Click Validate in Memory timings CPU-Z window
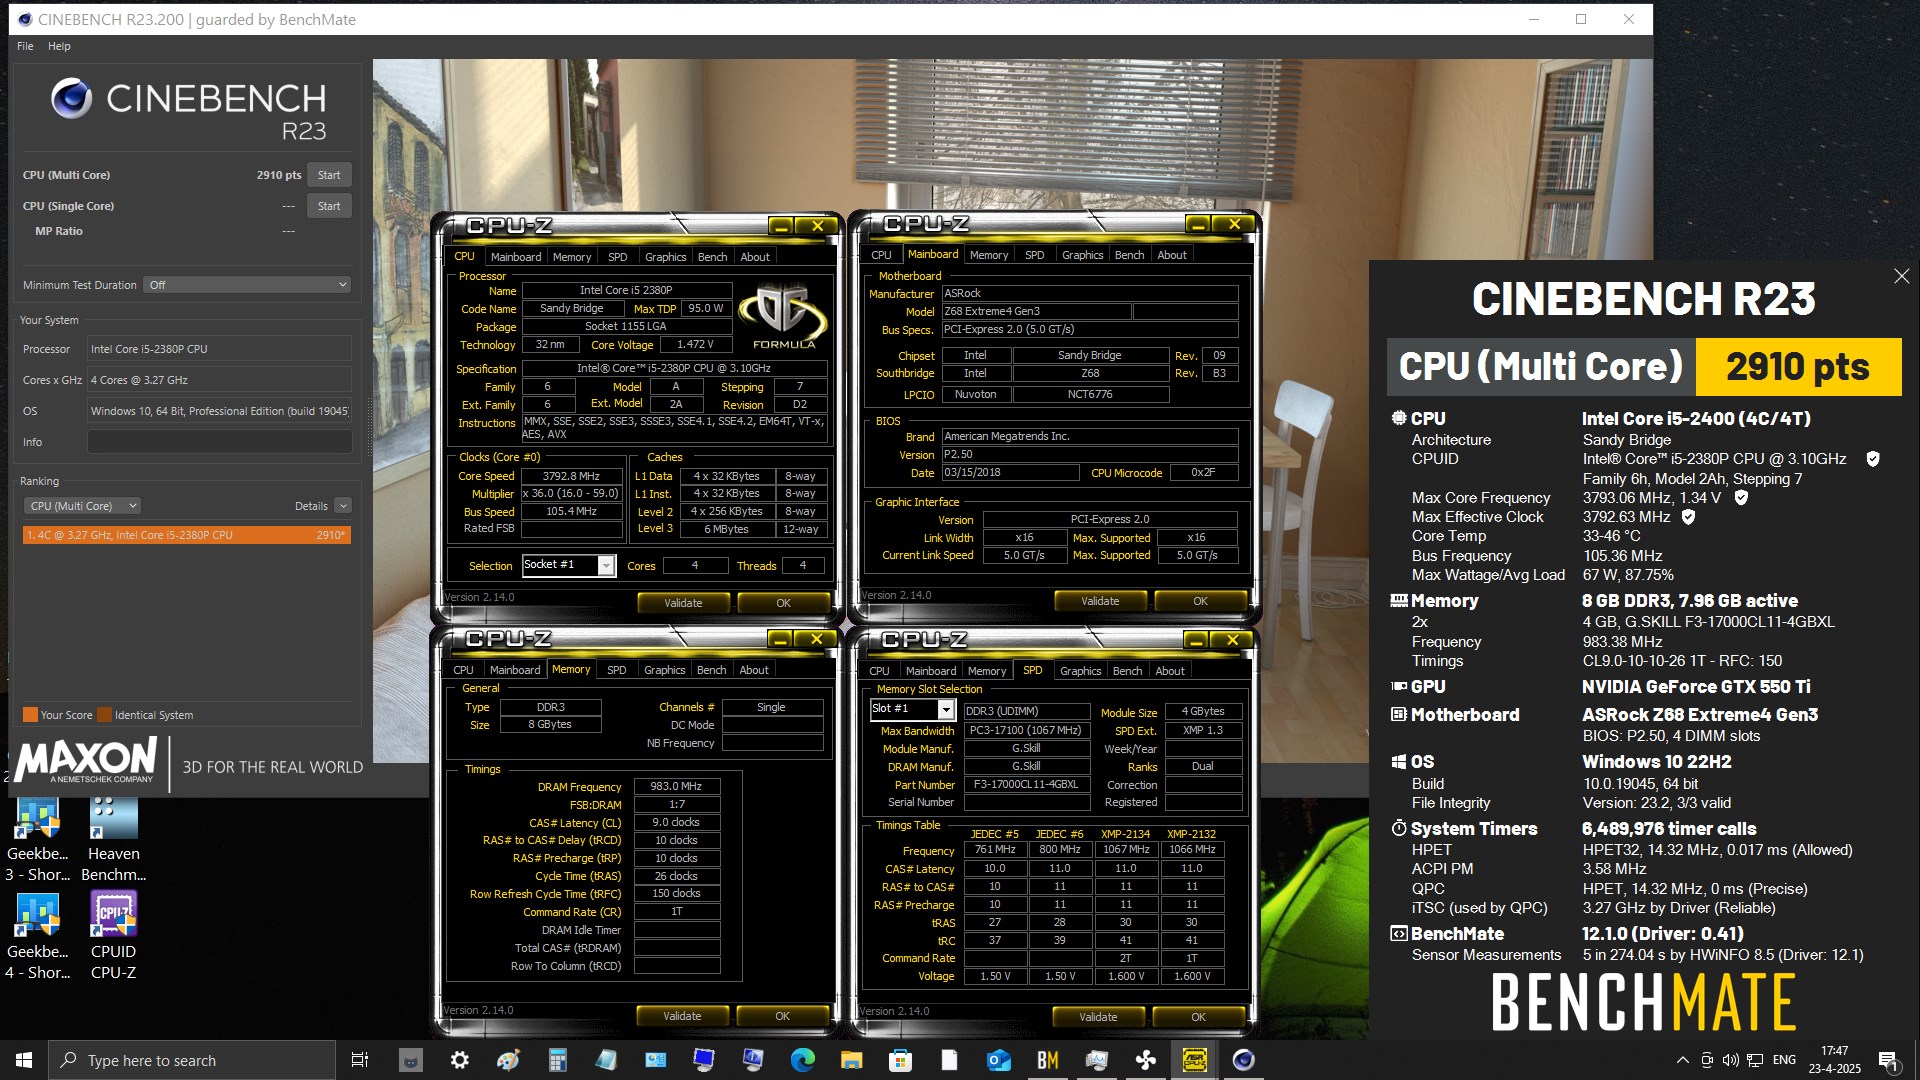The height and width of the screenshot is (1080, 1920). point(682,1016)
